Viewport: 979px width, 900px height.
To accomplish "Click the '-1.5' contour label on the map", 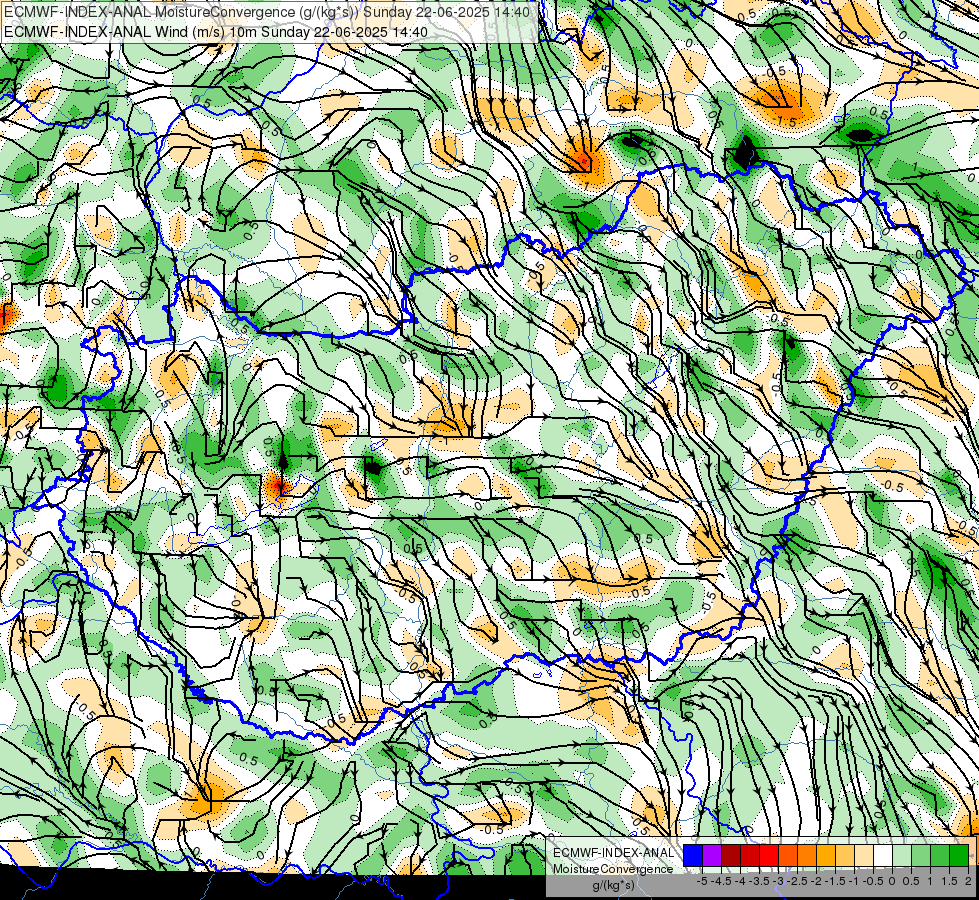I will [x=785, y=121].
